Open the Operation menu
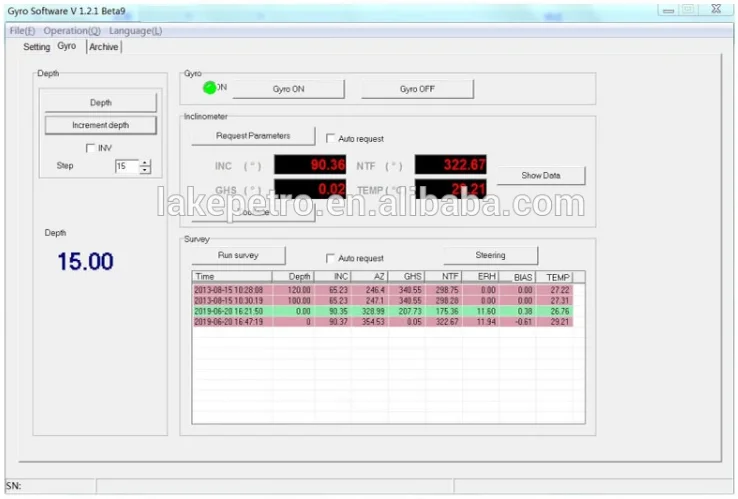This screenshot has height=499, width=738. 72,31
